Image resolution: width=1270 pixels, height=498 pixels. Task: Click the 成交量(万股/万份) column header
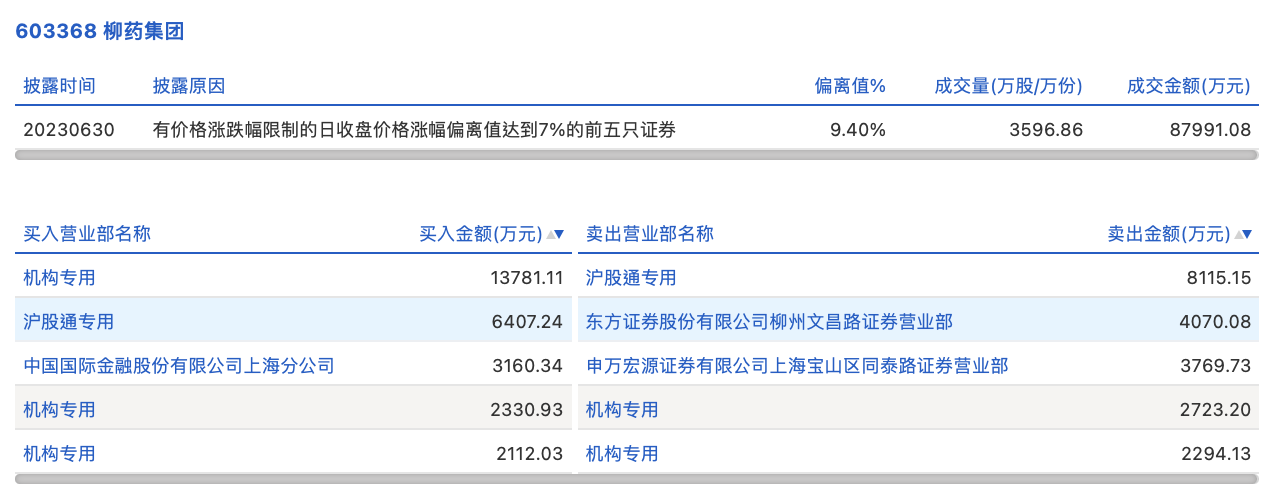[x=1008, y=86]
